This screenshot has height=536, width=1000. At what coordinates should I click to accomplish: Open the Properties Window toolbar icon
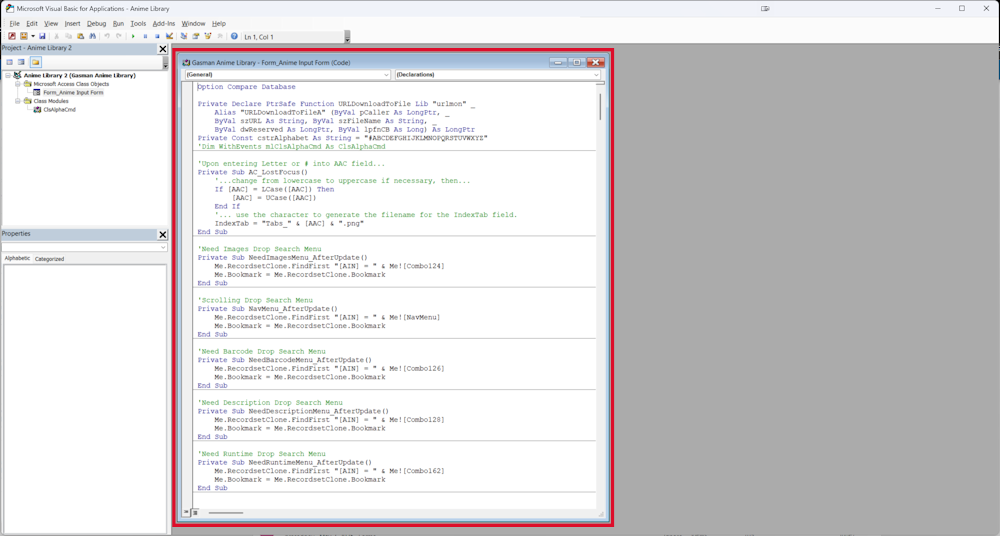(x=196, y=36)
